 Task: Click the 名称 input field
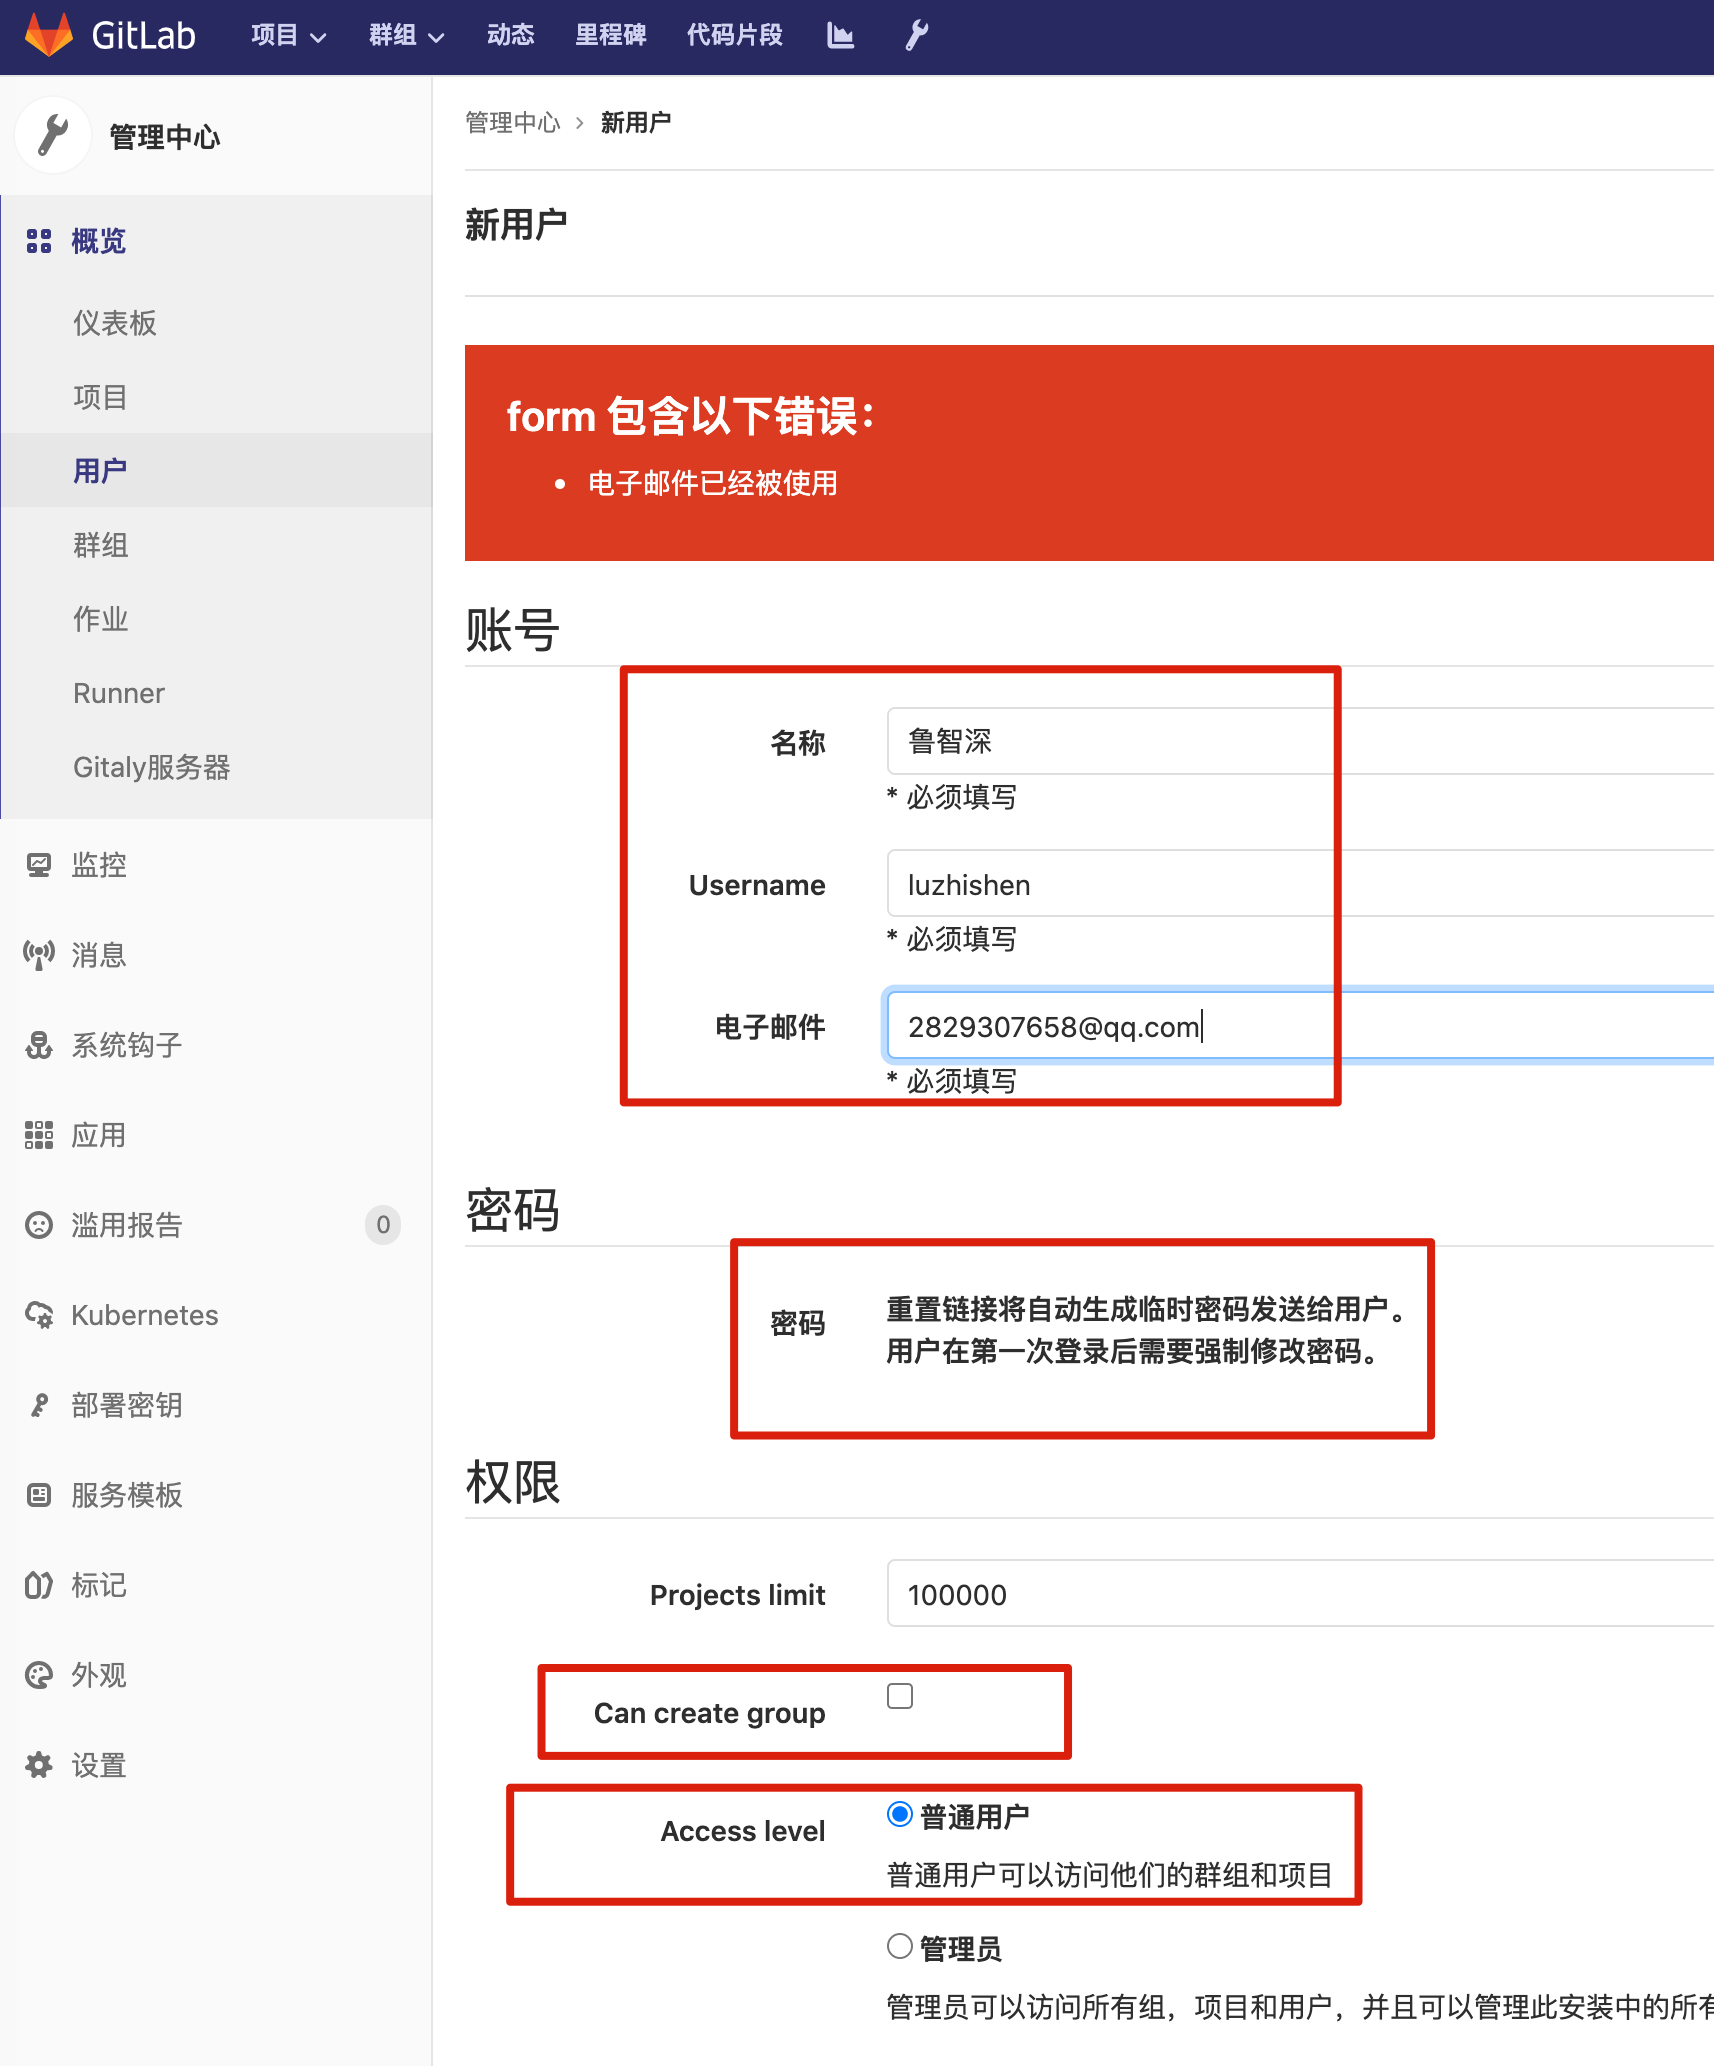1300,741
